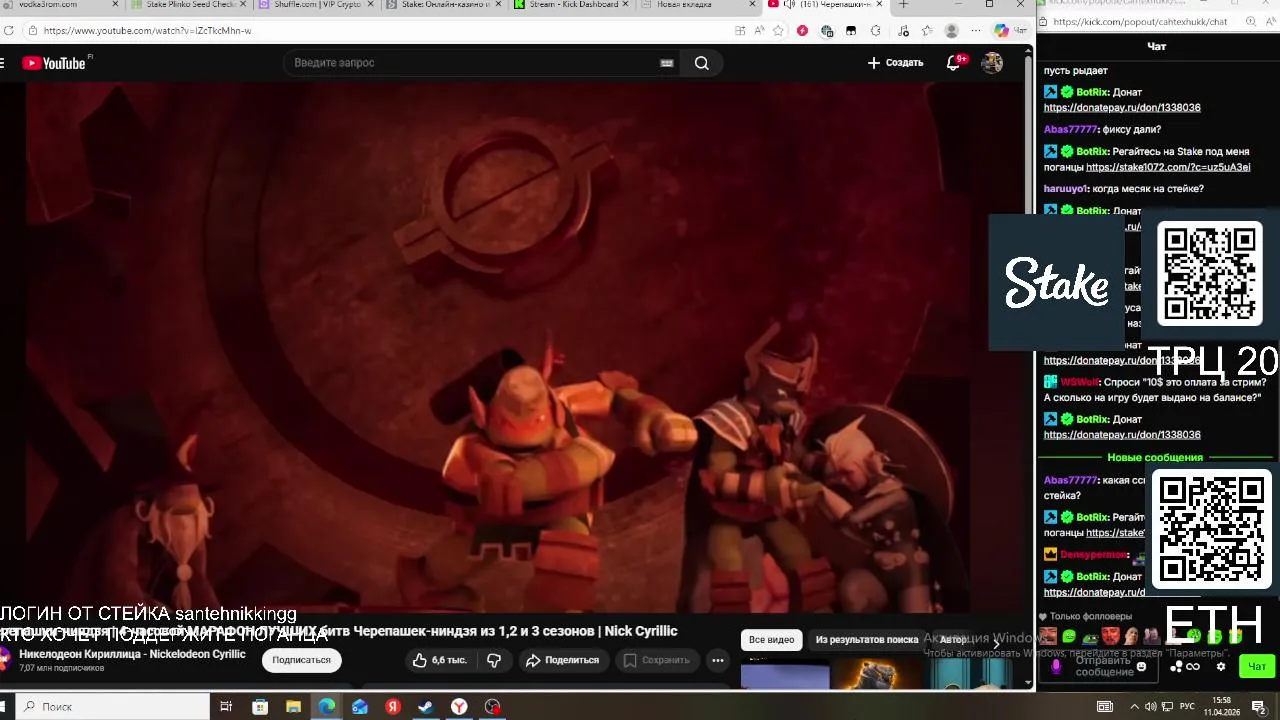Close the vodka3rom.com tab
The width and height of the screenshot is (1280, 720).
tap(115, 5)
